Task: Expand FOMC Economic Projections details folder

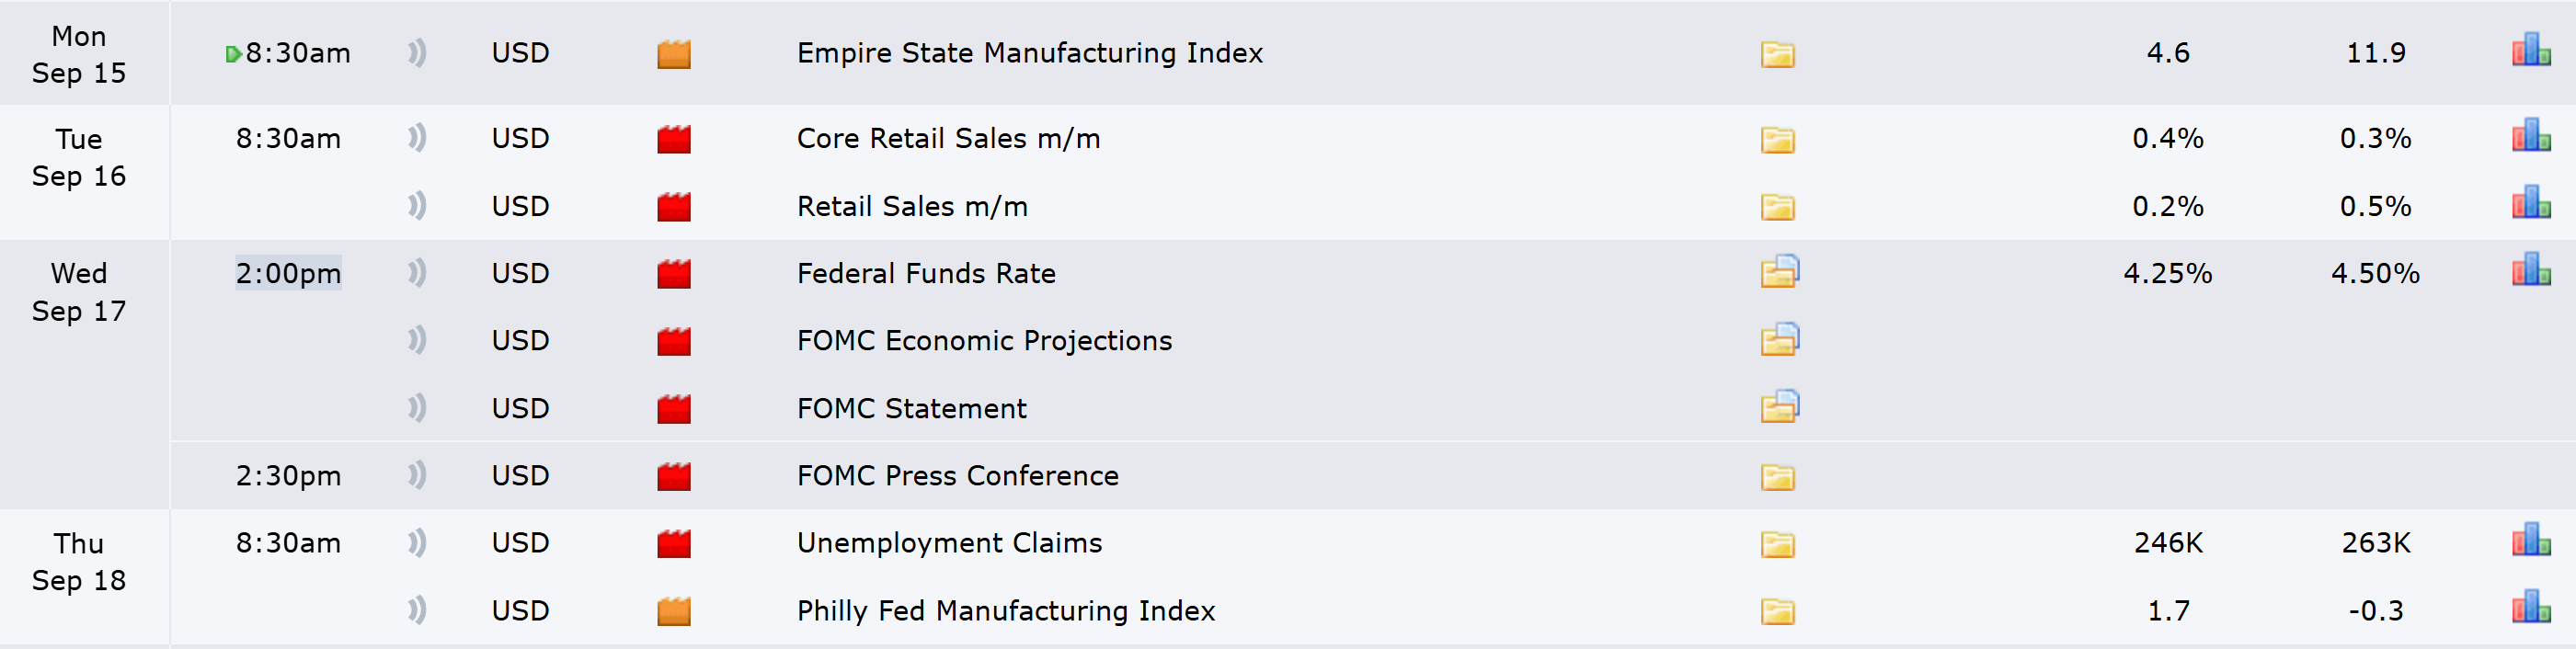Action: pyautogui.click(x=1779, y=340)
